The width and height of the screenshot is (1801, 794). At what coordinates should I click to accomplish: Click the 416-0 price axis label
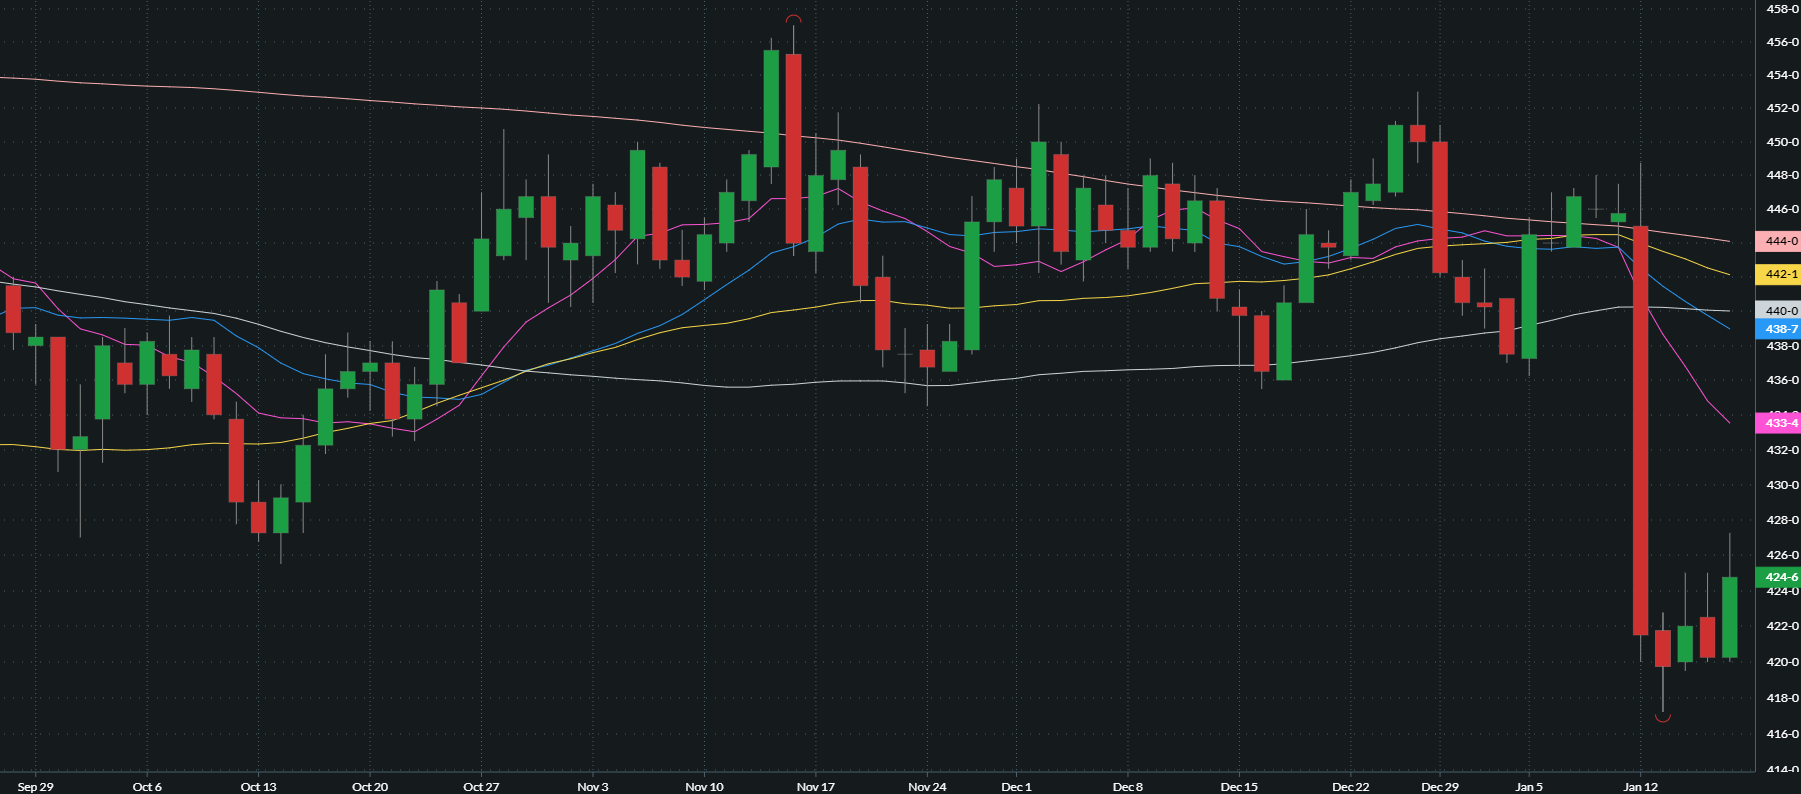pos(1781,734)
